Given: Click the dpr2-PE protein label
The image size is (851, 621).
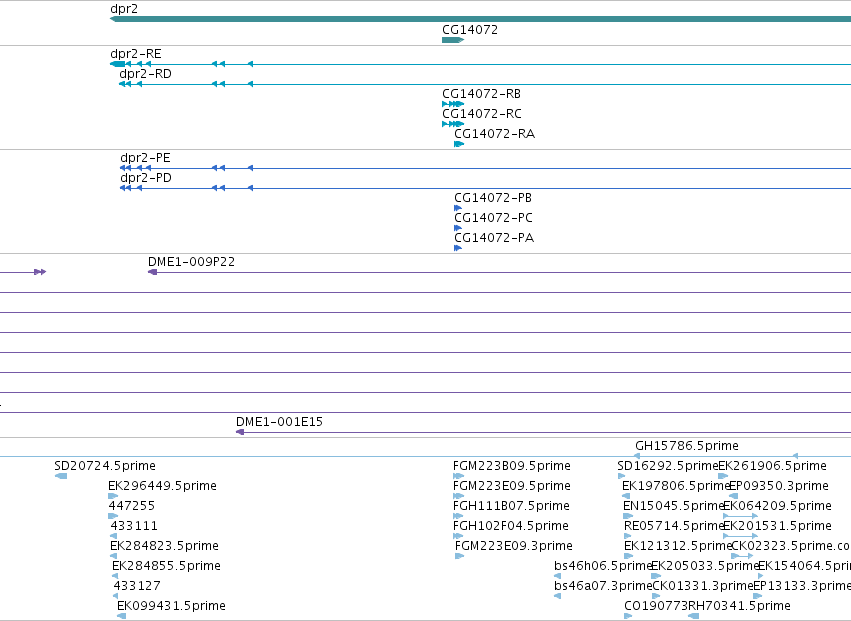Looking at the screenshot, I should pos(145,158).
